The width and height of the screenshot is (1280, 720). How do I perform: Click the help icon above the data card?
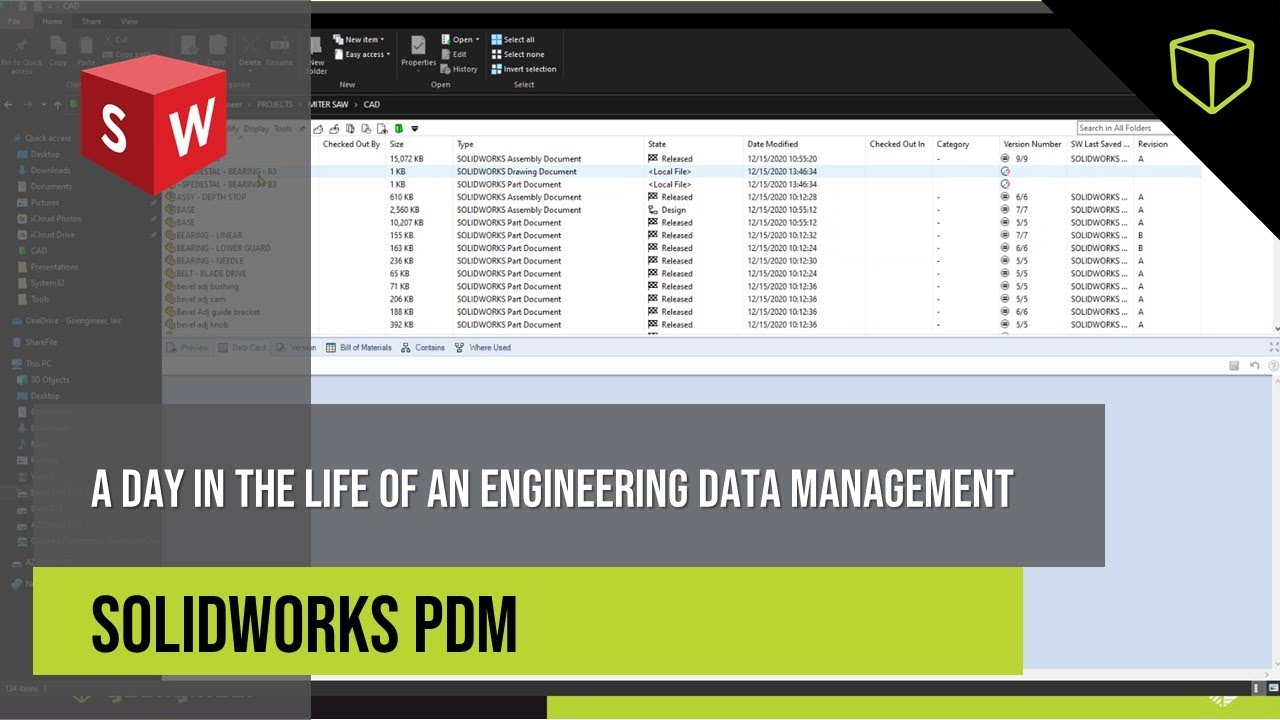pos(1273,366)
